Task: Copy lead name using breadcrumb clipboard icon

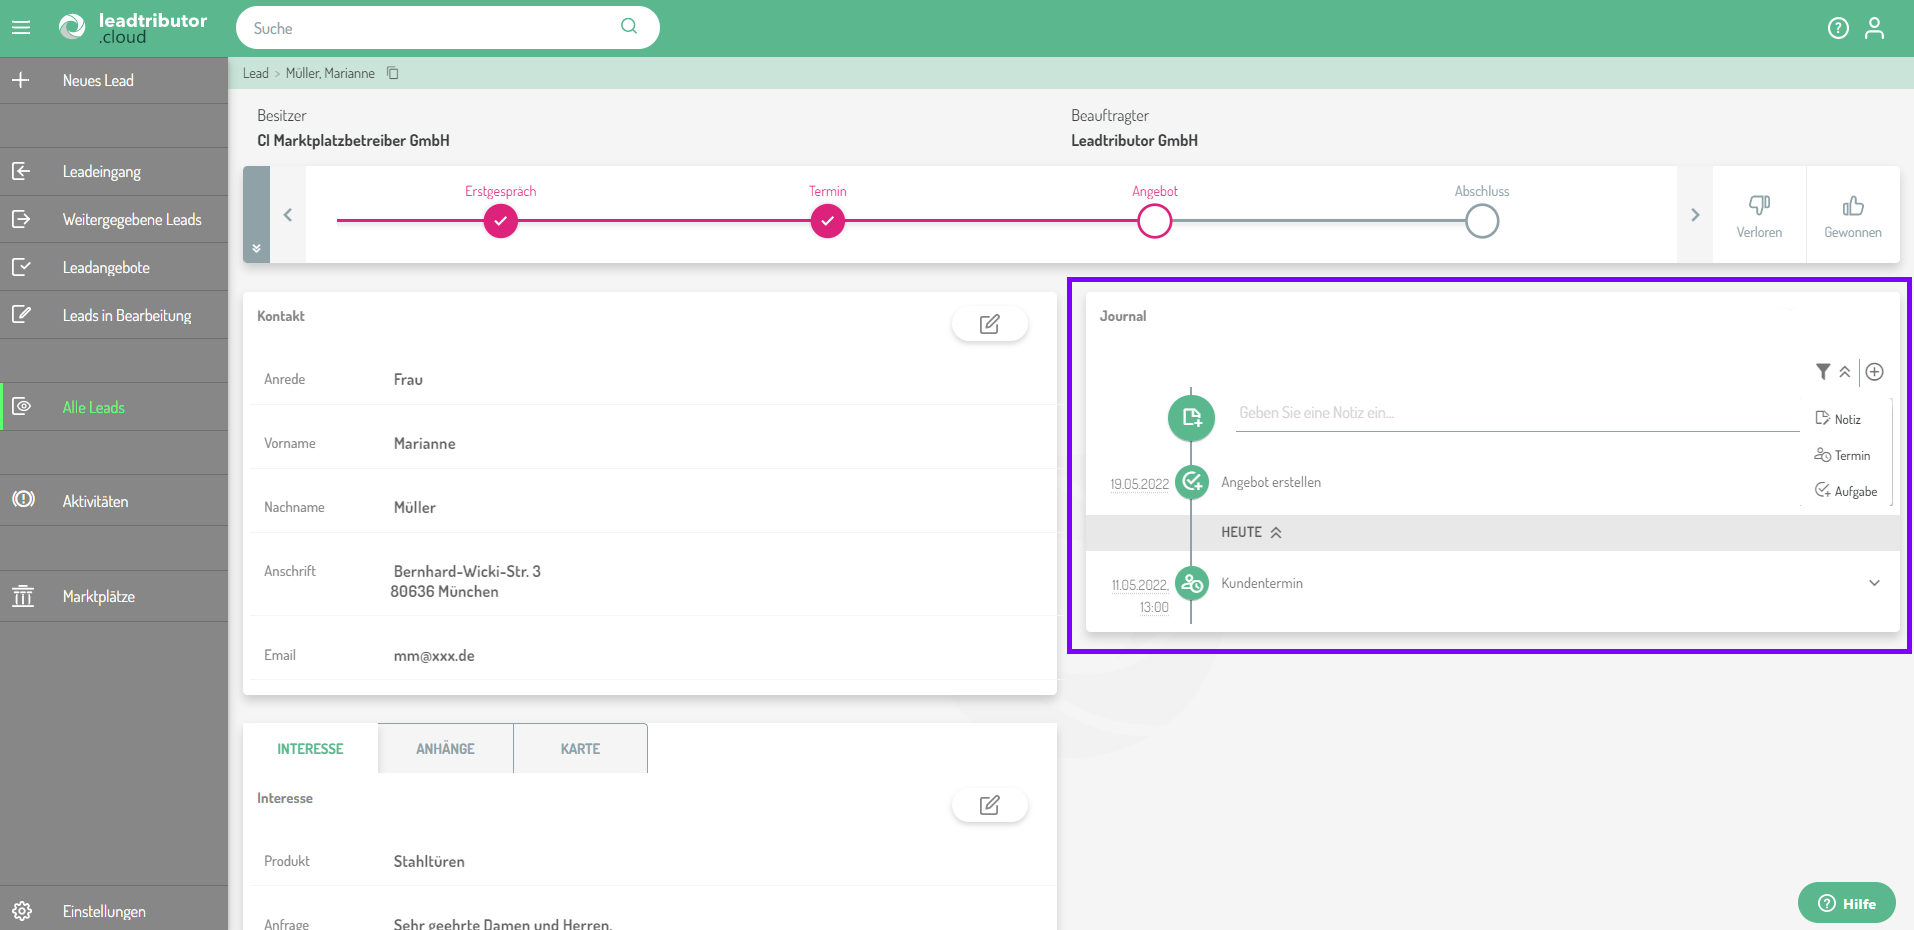Action: pyautogui.click(x=393, y=73)
